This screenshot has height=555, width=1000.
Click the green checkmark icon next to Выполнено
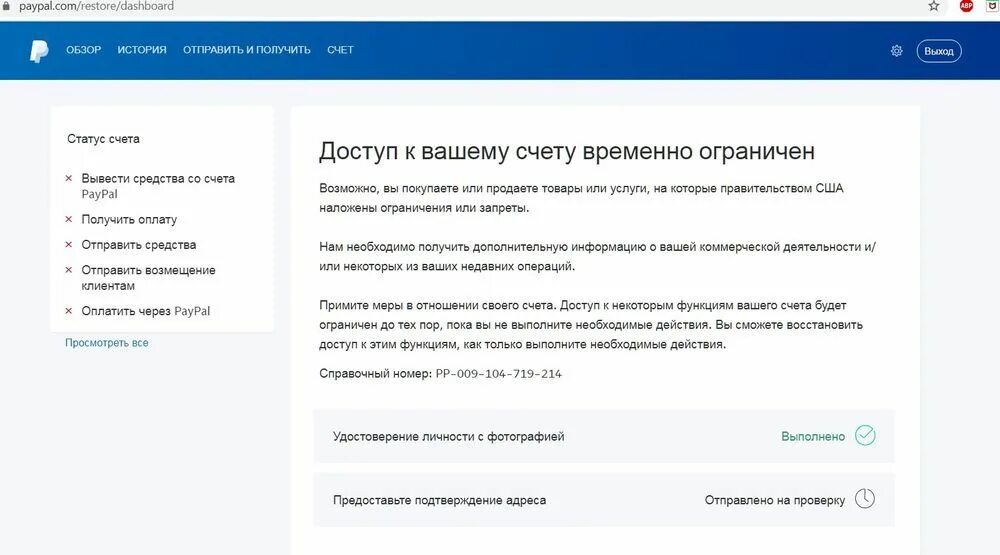pos(865,436)
